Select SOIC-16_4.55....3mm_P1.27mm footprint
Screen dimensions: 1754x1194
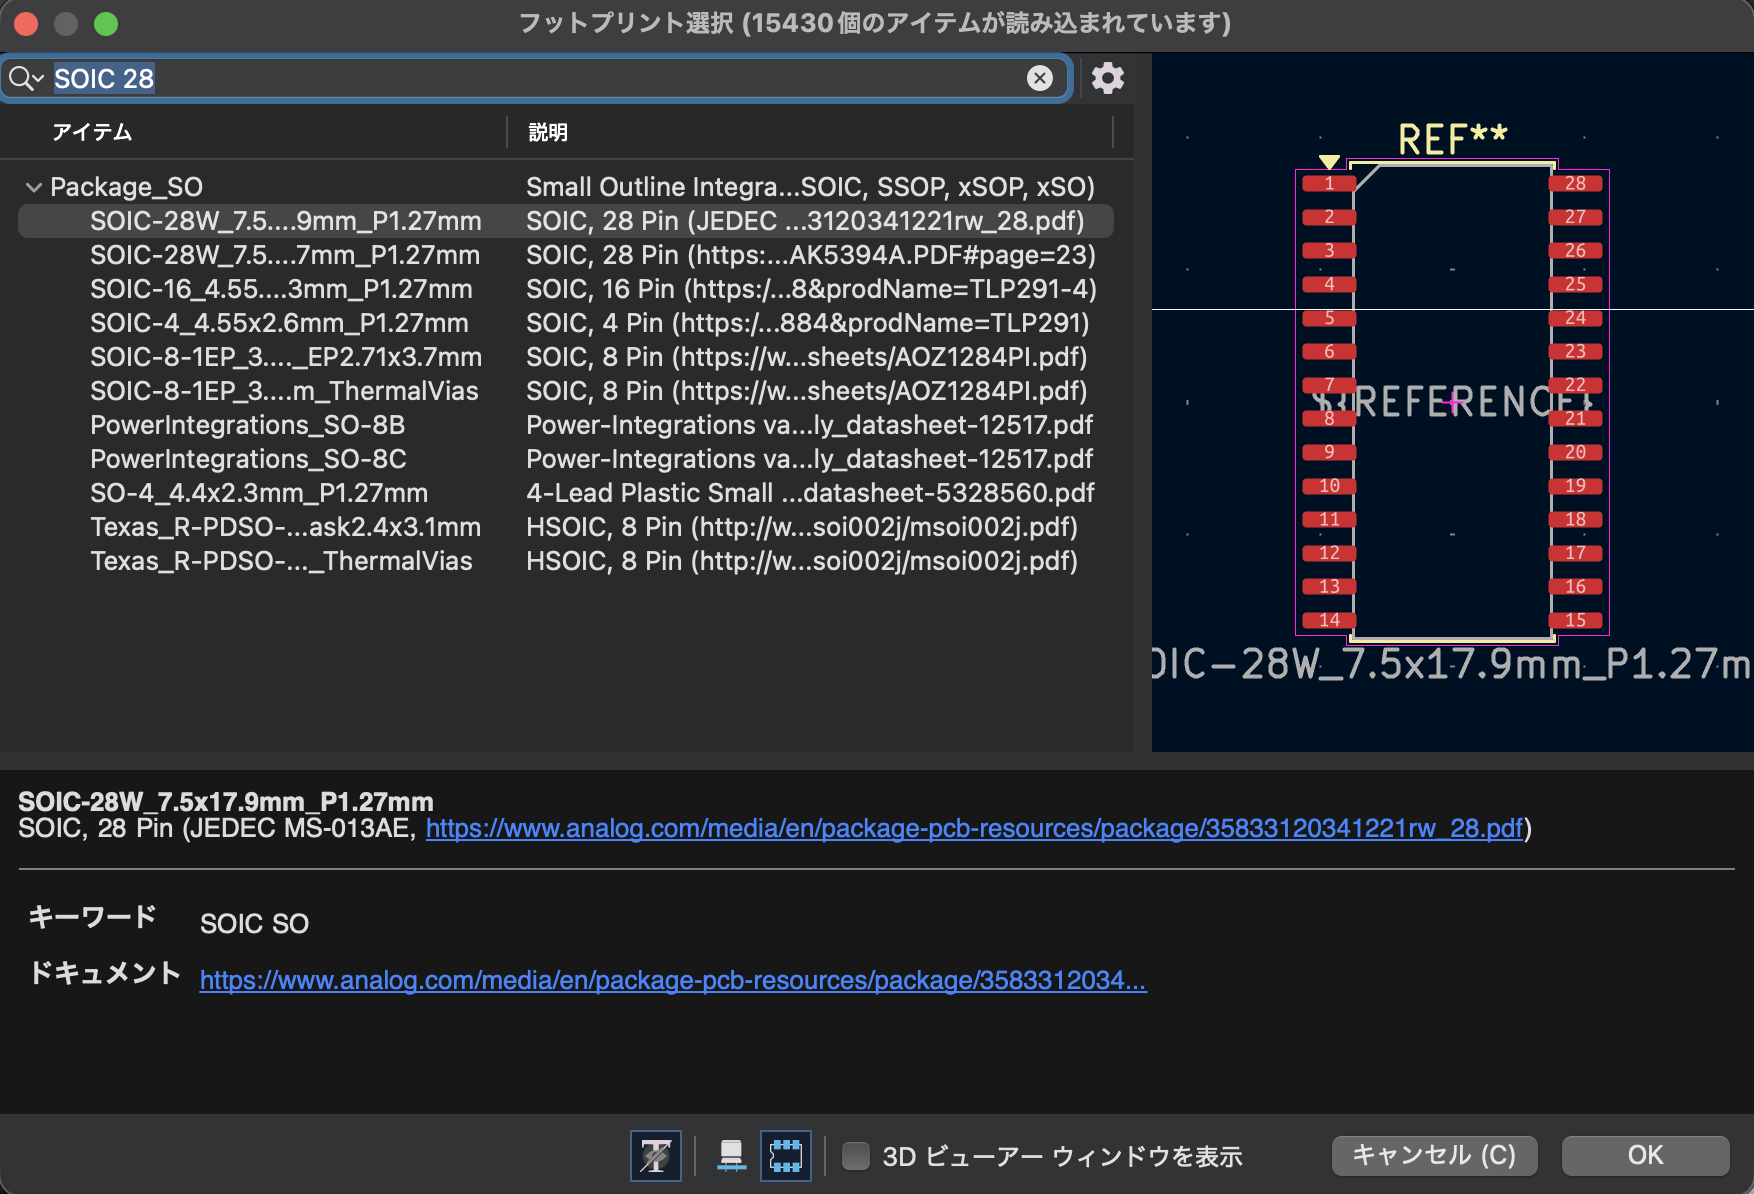click(x=281, y=289)
